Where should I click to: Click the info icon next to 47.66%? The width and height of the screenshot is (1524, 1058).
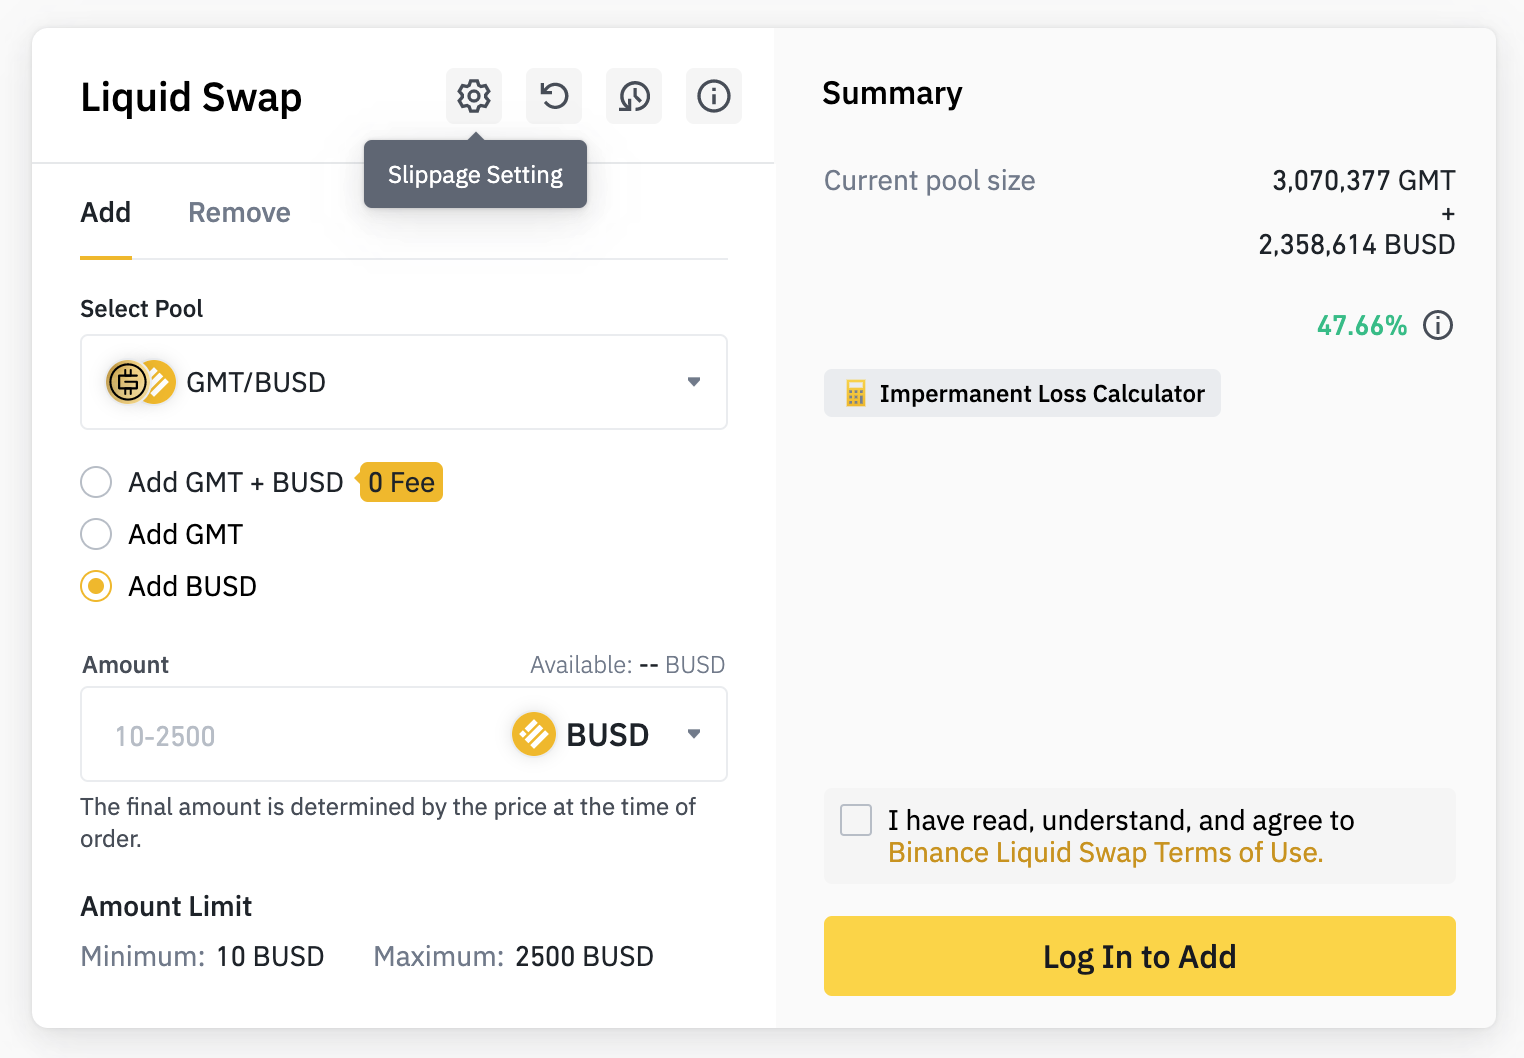pos(1438,325)
